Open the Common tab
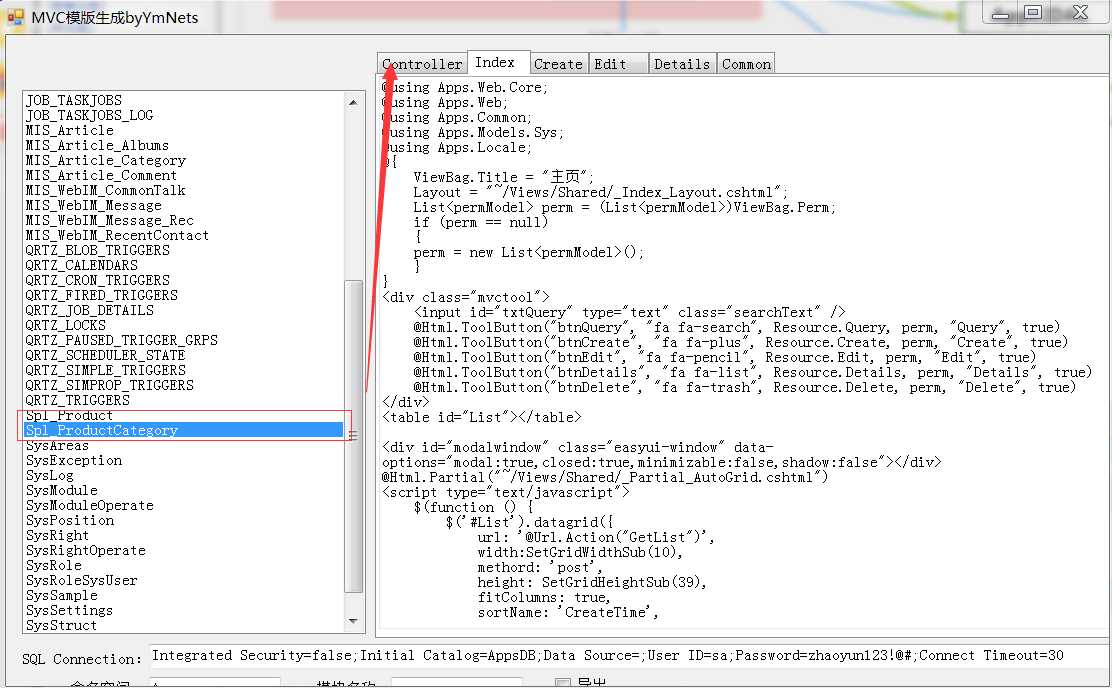Screen dimensions: 1112x688 [x=746, y=64]
